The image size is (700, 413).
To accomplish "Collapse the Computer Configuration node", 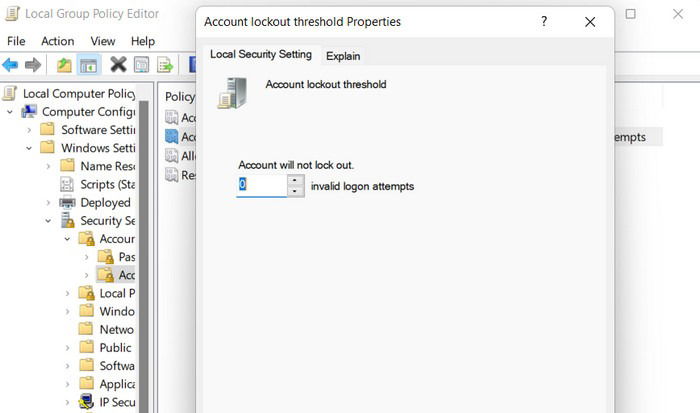I will pyautogui.click(x=10, y=112).
